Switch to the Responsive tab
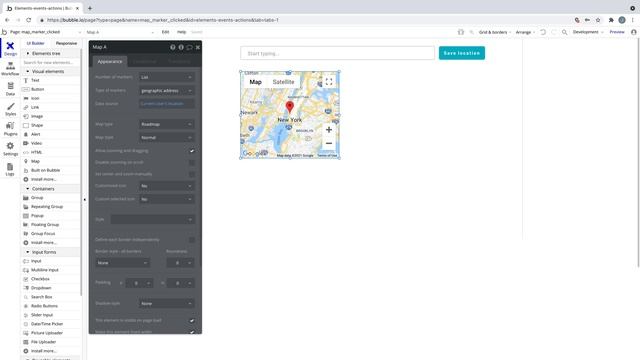 click(66, 43)
